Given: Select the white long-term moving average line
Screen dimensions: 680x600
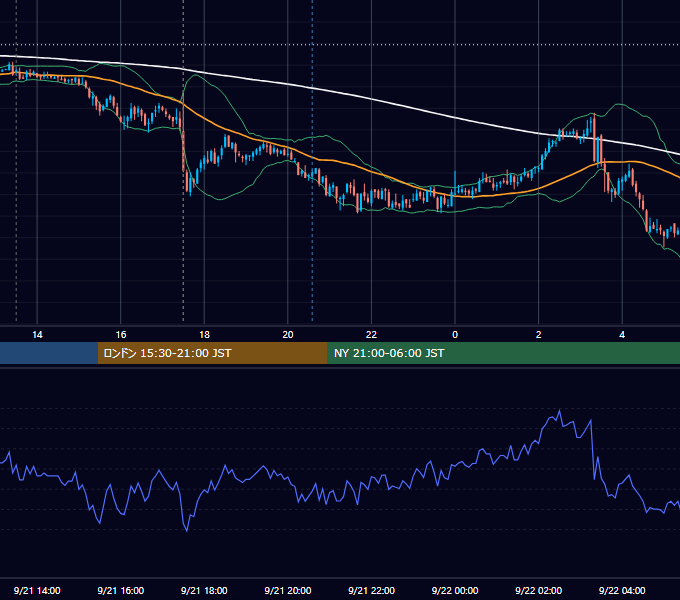Looking at the screenshot, I should coord(371,100).
